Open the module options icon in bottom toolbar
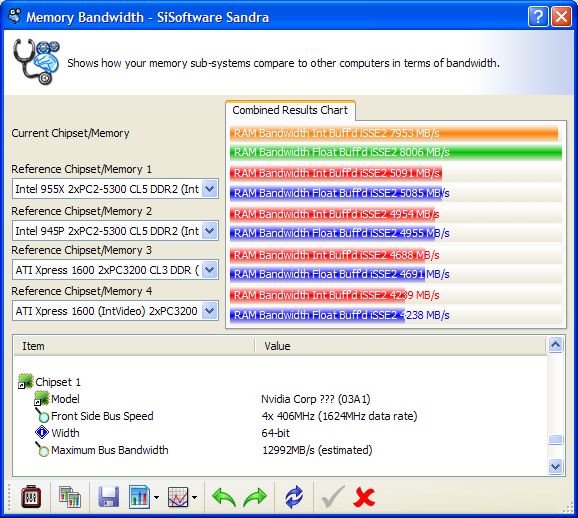578x518 pixels. (x=31, y=497)
